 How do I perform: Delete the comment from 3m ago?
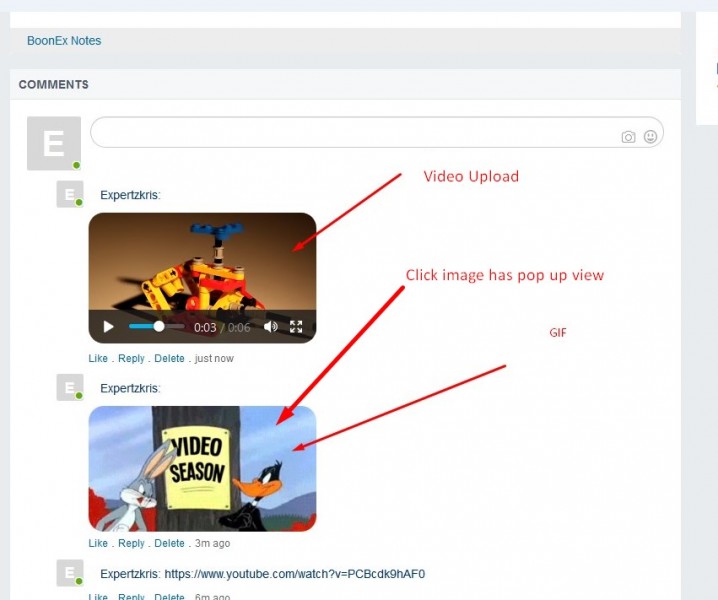pyautogui.click(x=169, y=543)
